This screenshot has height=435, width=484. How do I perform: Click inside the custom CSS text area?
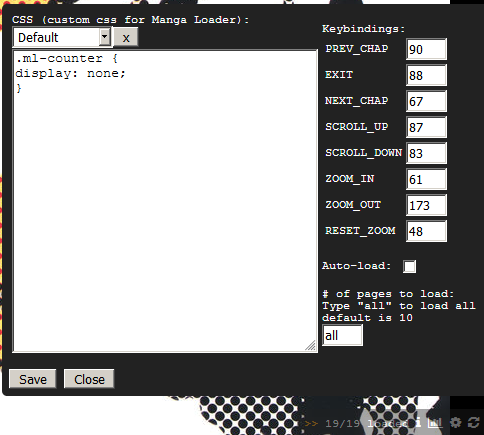tap(165, 201)
